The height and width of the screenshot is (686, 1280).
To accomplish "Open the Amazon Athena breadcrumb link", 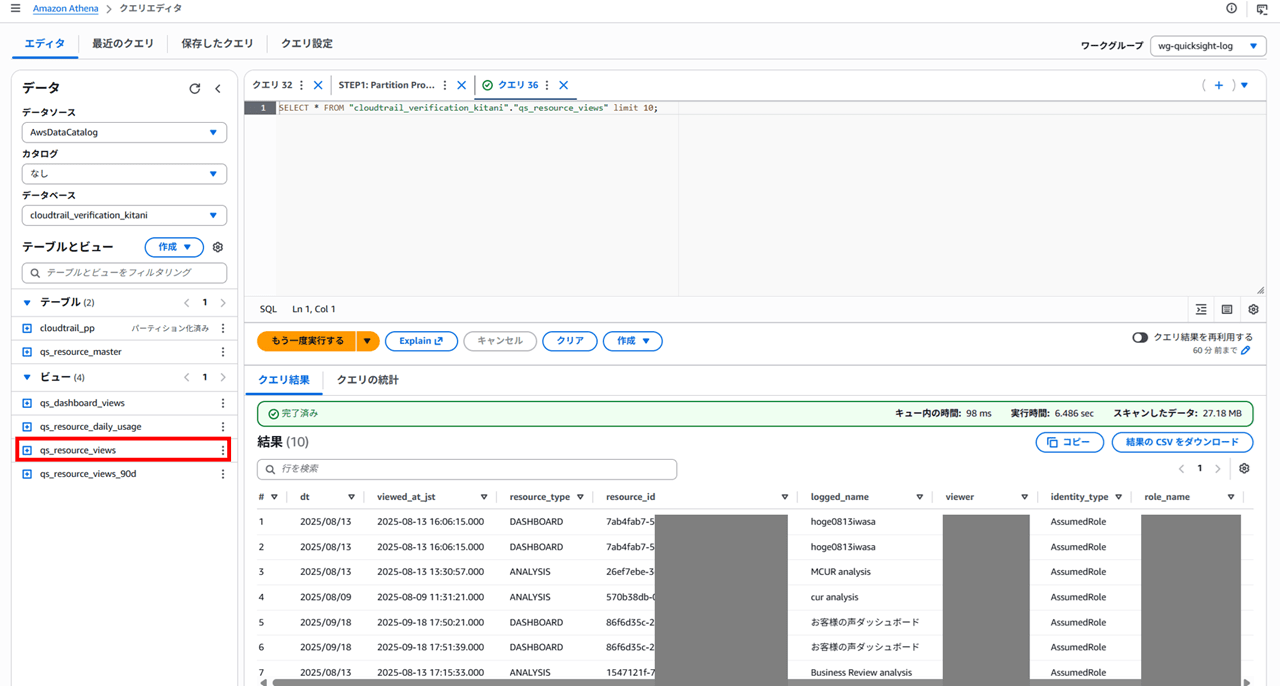I will pyautogui.click(x=66, y=8).
